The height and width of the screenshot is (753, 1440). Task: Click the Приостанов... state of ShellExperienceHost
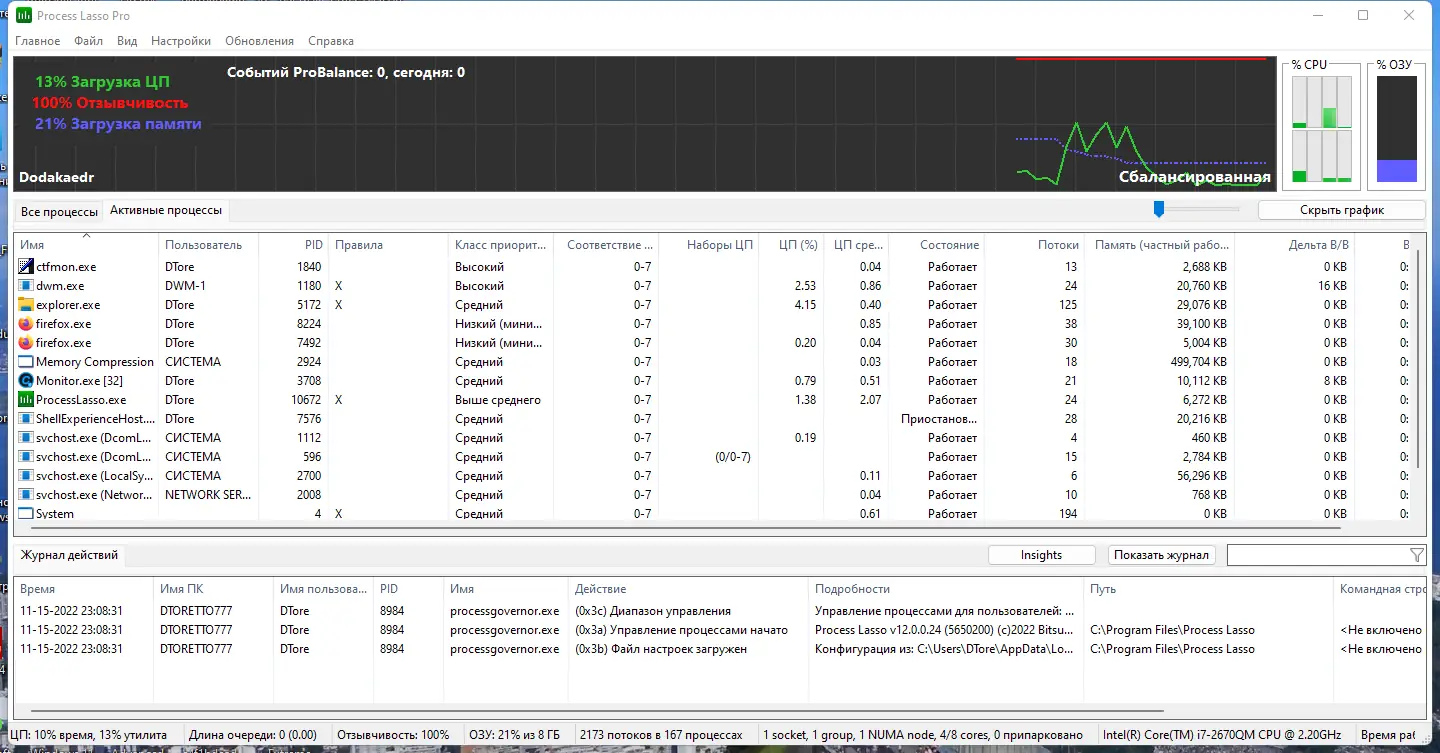click(x=939, y=419)
